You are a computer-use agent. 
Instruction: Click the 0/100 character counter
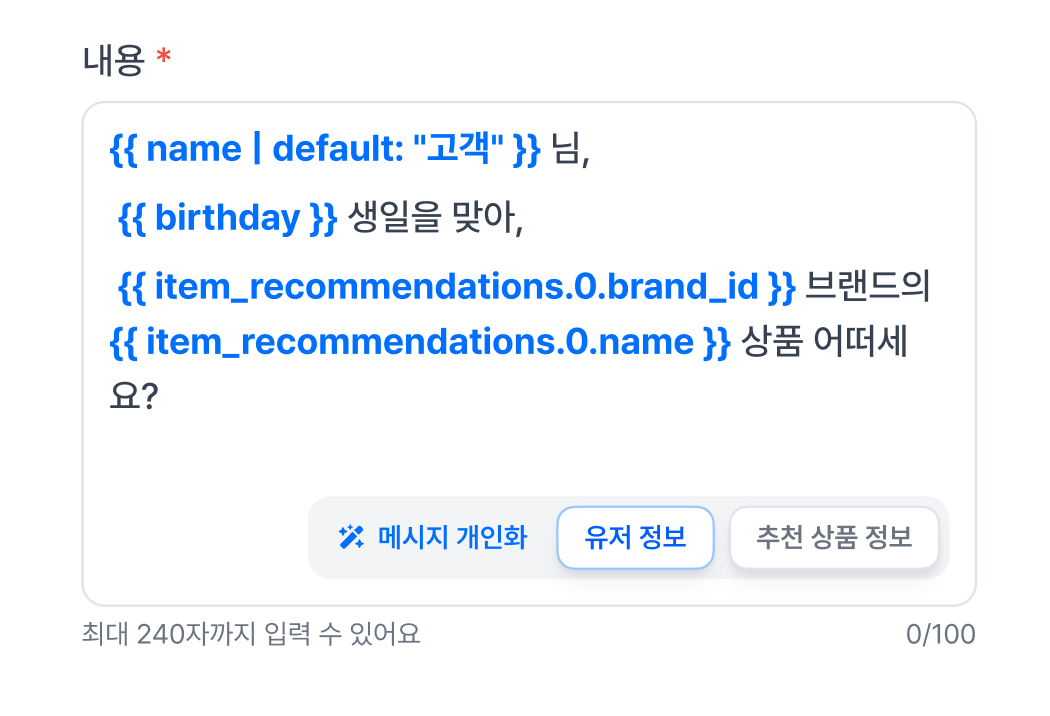tap(940, 634)
